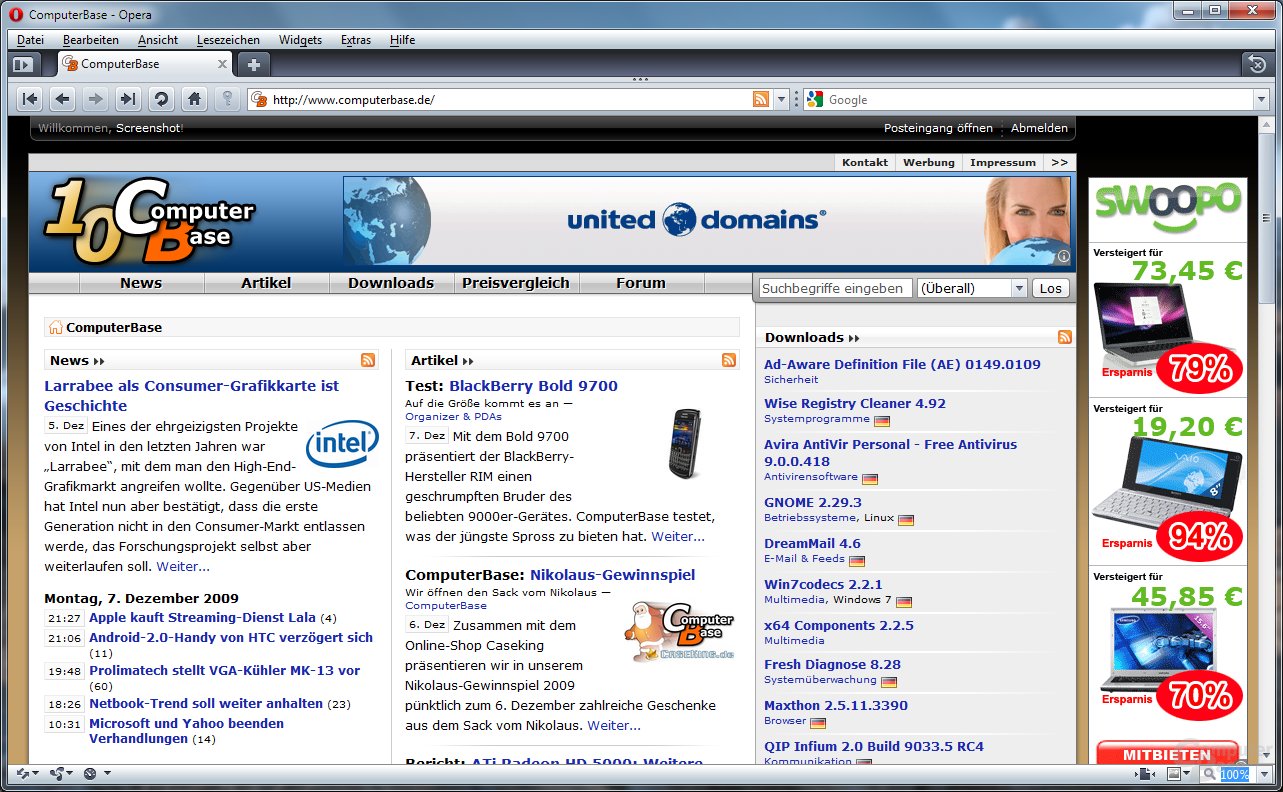Open Posteingang öffnen link
The width and height of the screenshot is (1283, 792).
[938, 128]
